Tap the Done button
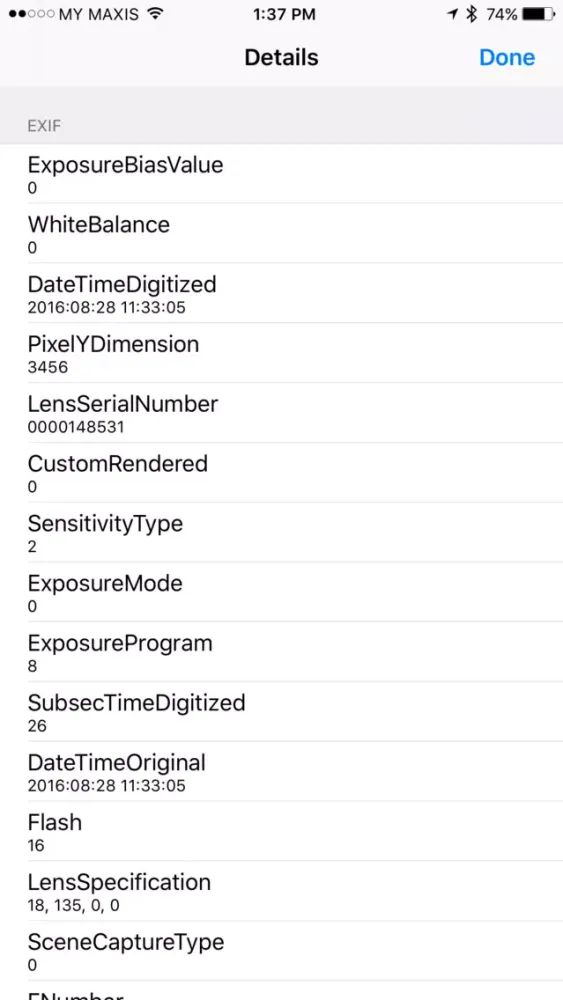The height and width of the screenshot is (1000, 563). pyautogui.click(x=507, y=57)
